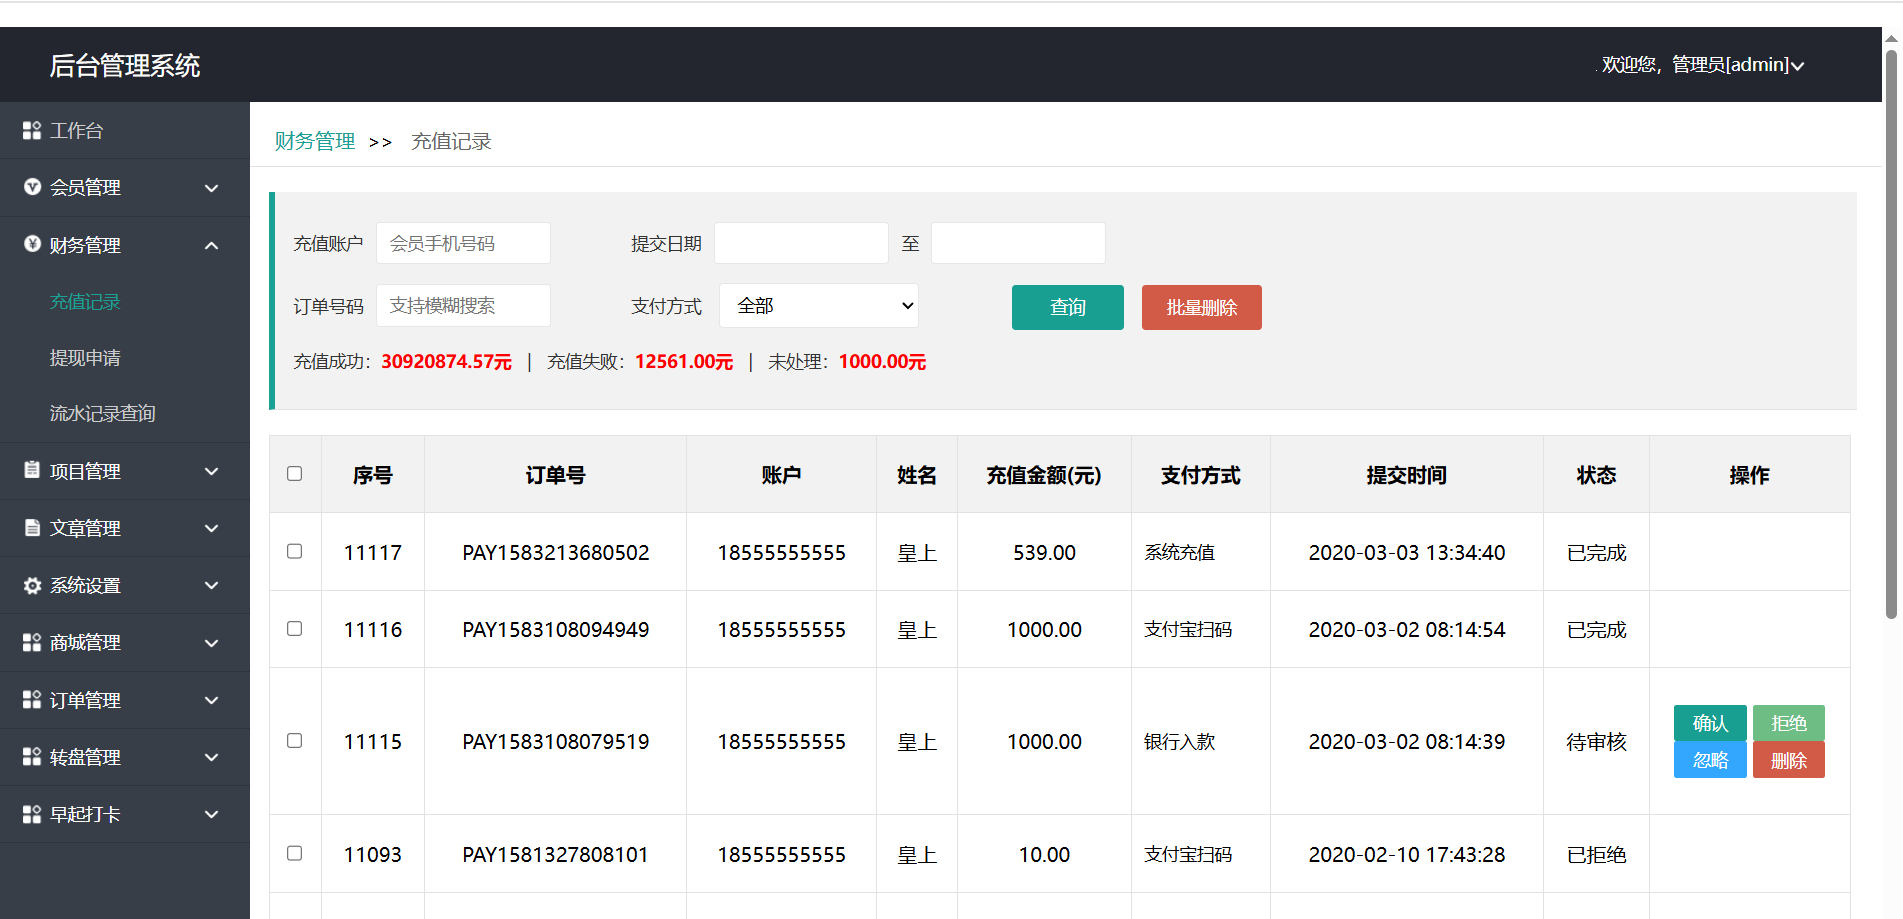Viewport: 1903px width, 919px height.
Task: Click the 文章管理 document icon
Action: pyautogui.click(x=32, y=528)
